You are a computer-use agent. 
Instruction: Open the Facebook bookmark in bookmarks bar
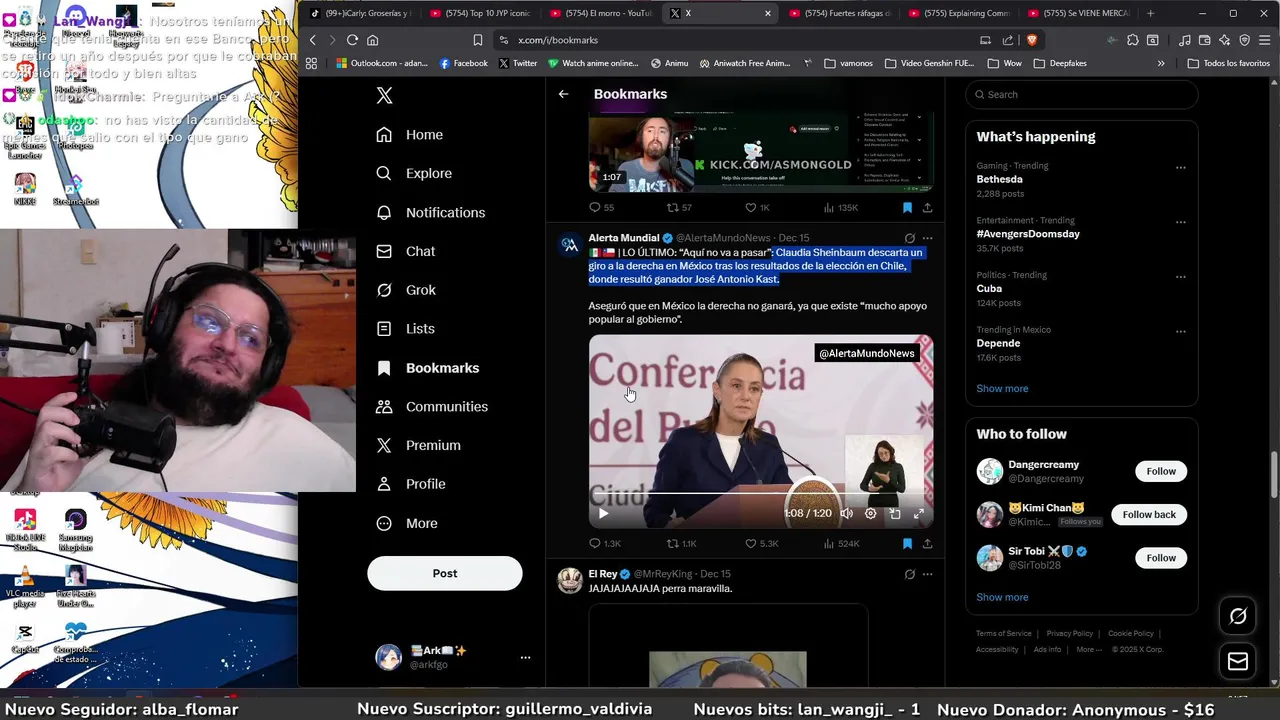point(464,63)
